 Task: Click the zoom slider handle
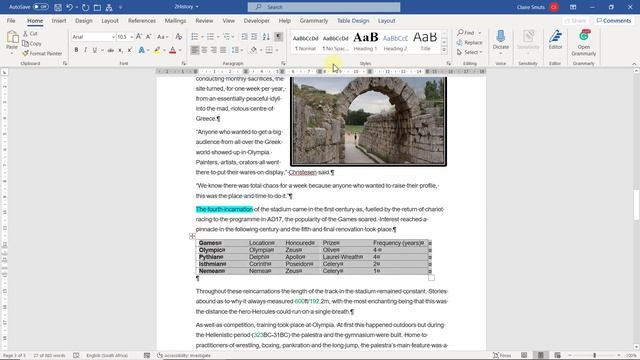[x=595, y=356]
